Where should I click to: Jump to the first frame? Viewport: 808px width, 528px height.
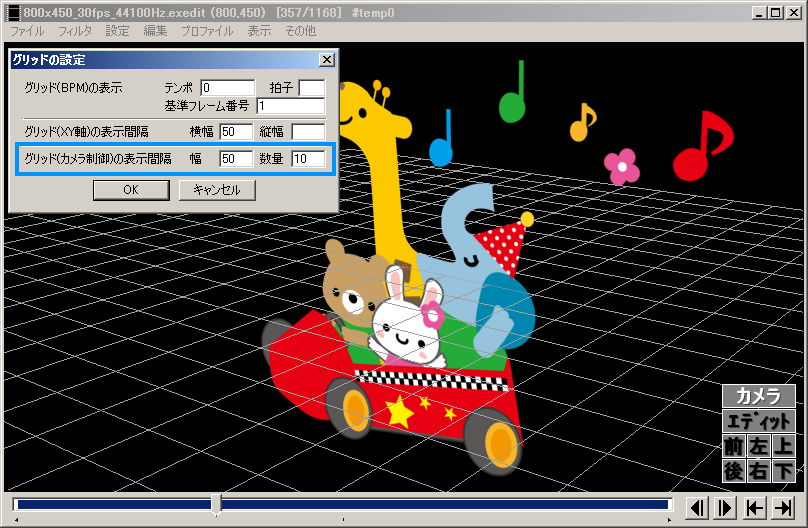[x=755, y=508]
